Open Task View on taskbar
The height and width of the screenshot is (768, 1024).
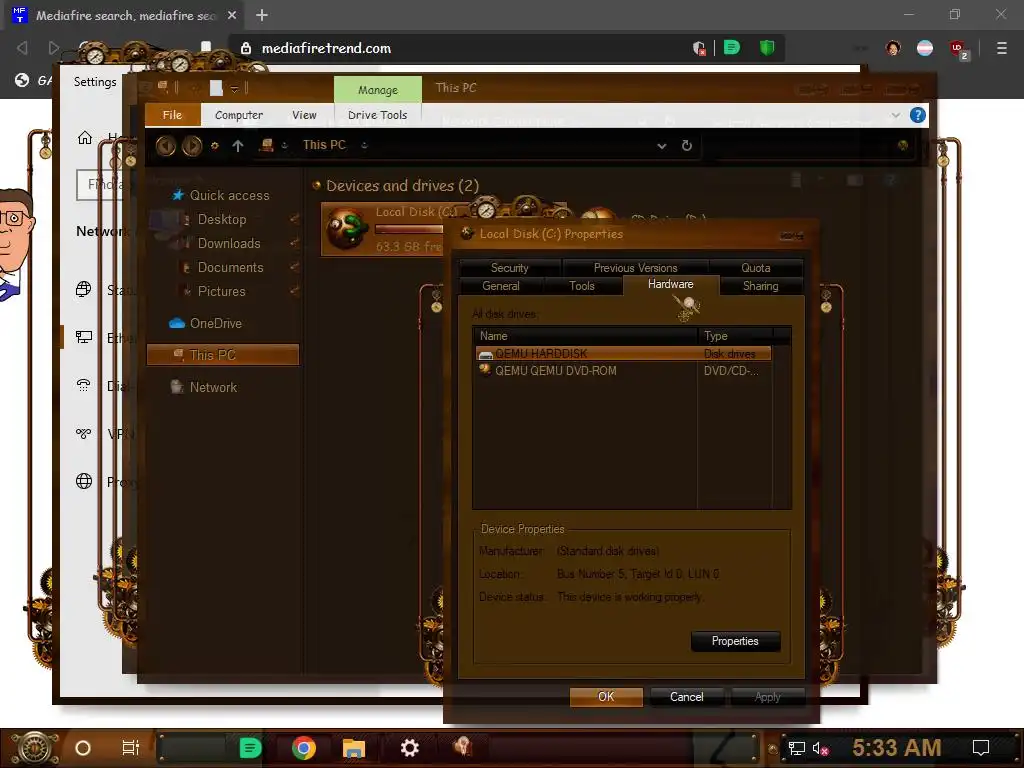coord(131,748)
